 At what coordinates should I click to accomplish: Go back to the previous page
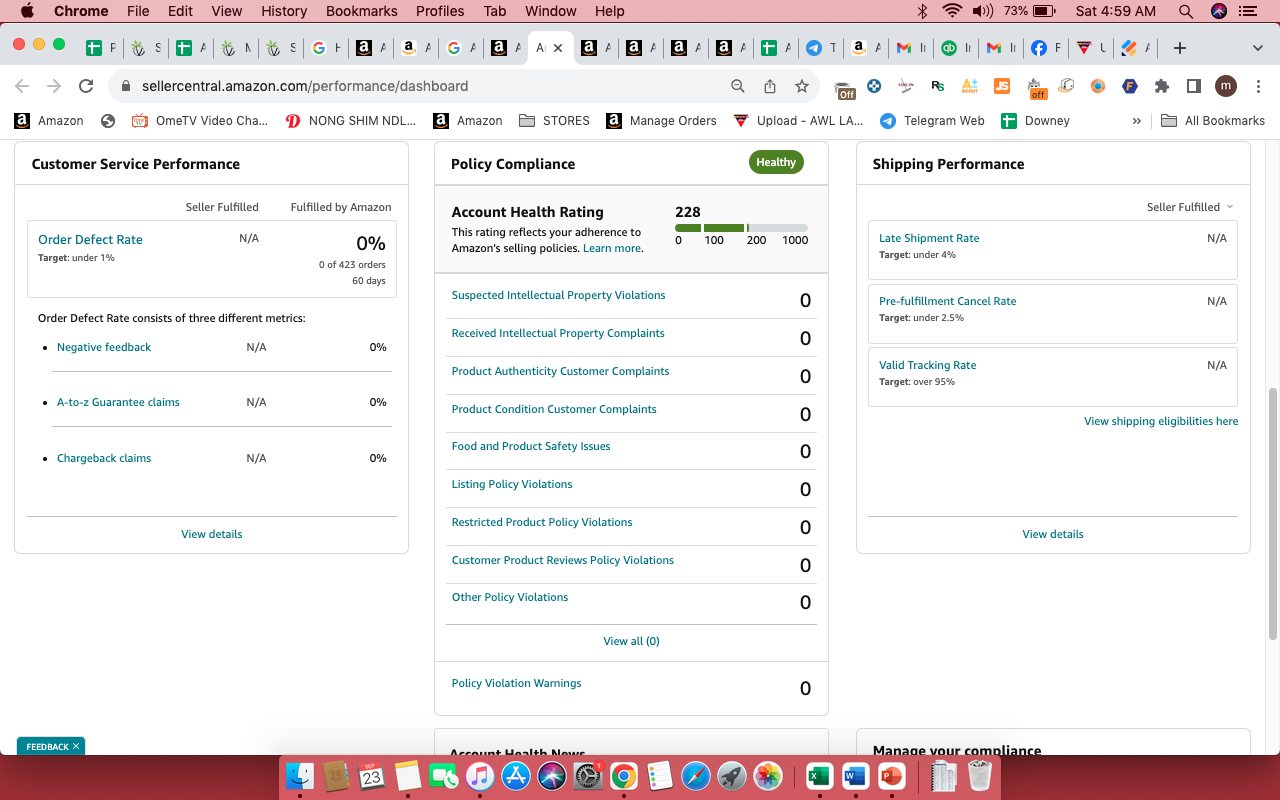point(22,86)
